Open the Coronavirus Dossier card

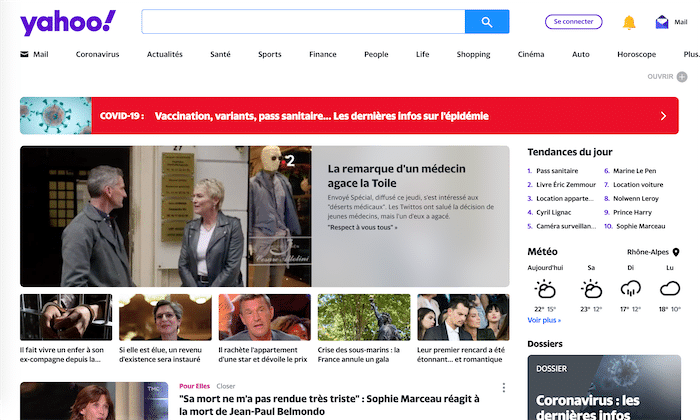tap(604, 387)
